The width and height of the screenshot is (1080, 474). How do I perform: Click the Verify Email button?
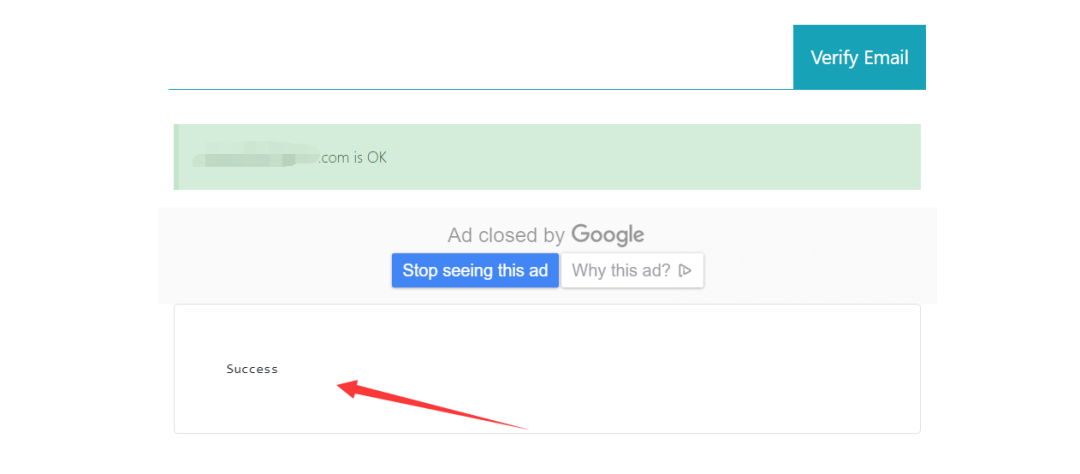[859, 57]
